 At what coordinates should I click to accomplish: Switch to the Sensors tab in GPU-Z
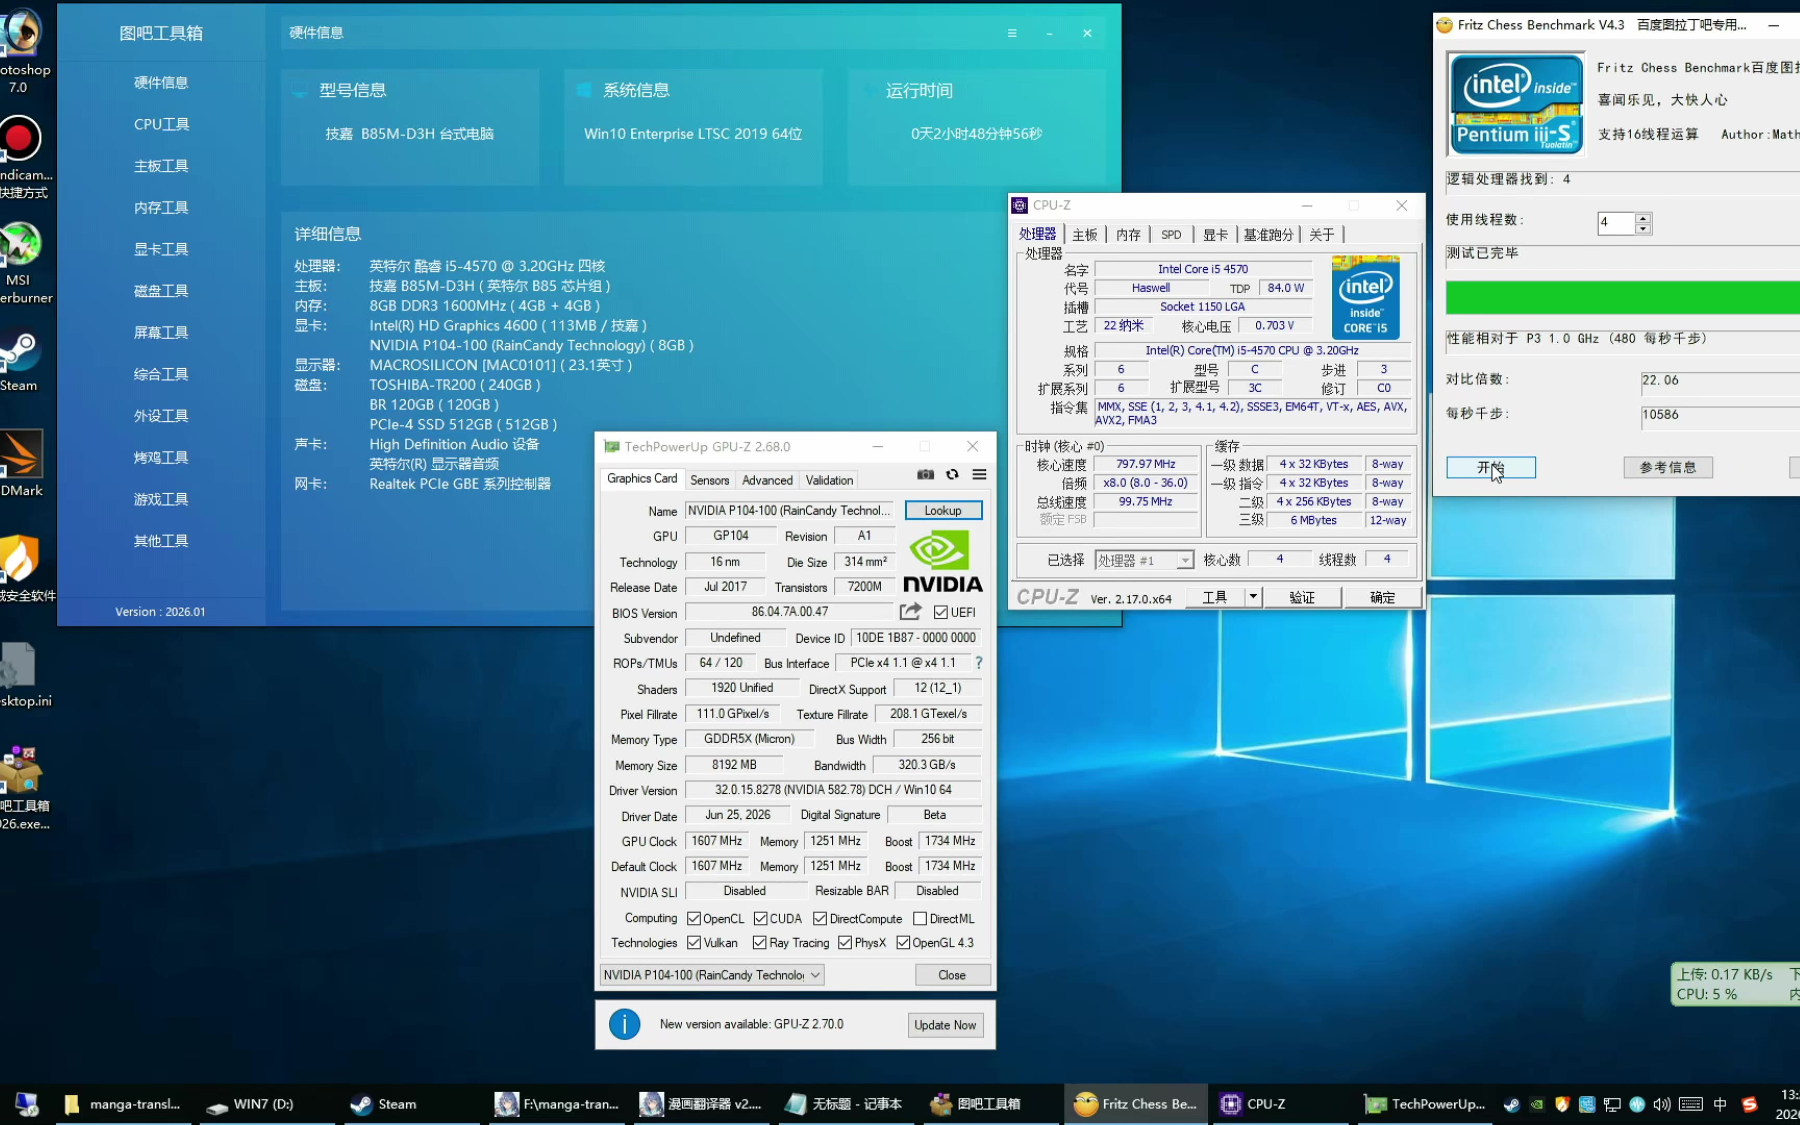point(710,480)
